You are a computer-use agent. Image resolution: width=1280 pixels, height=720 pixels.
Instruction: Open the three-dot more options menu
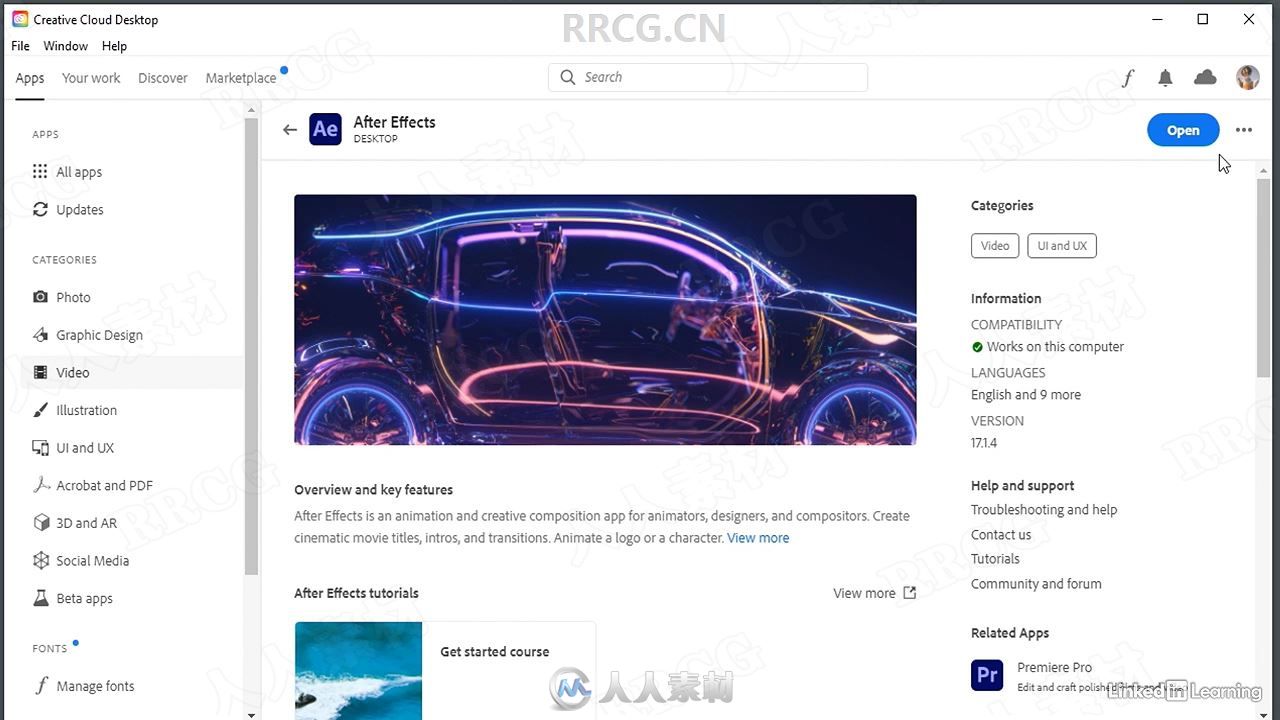tap(1244, 130)
